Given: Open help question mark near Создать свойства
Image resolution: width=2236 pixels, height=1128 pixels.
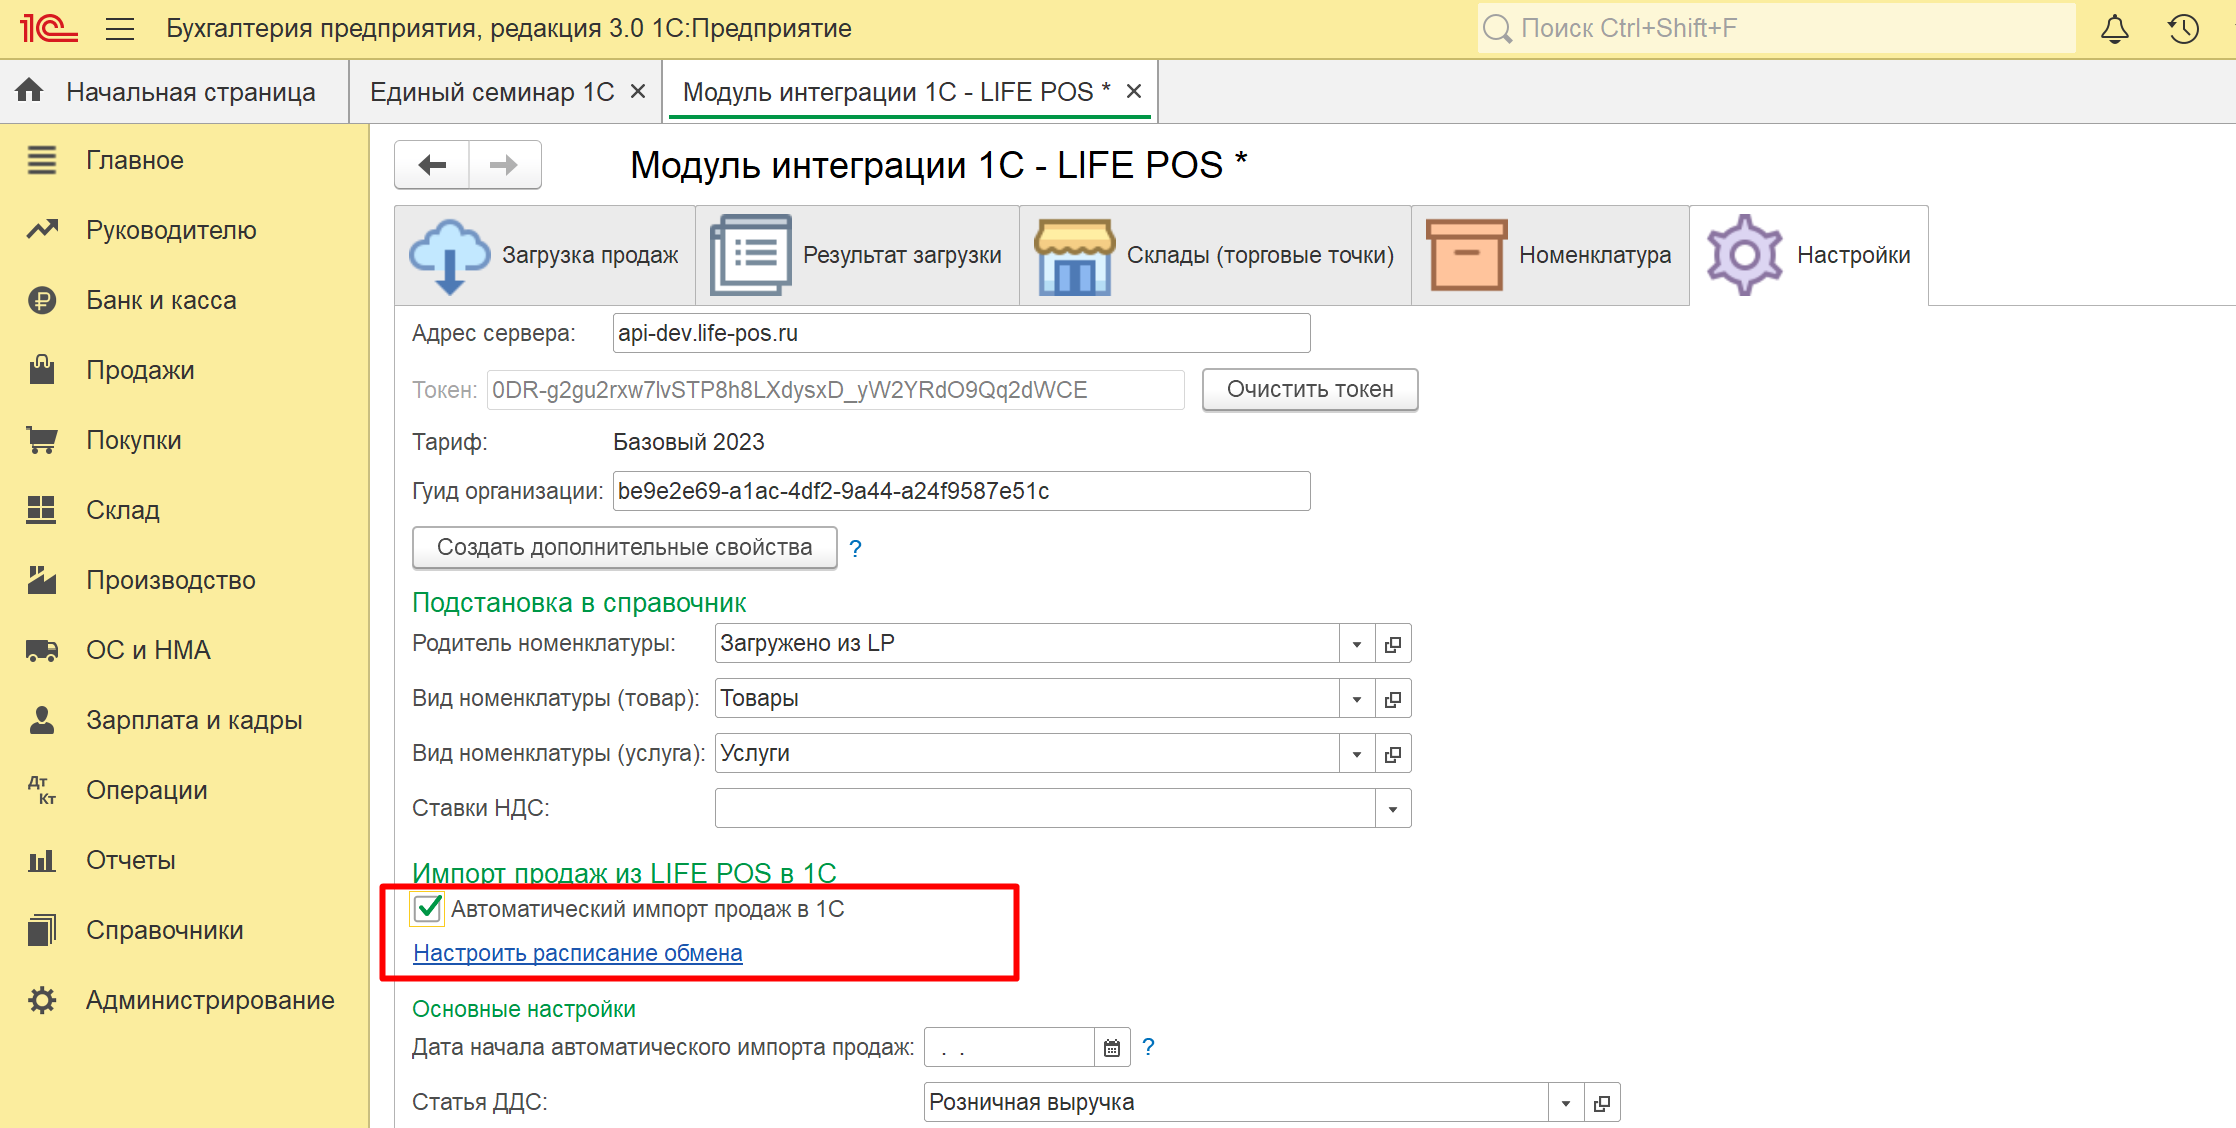Looking at the screenshot, I should point(855,548).
